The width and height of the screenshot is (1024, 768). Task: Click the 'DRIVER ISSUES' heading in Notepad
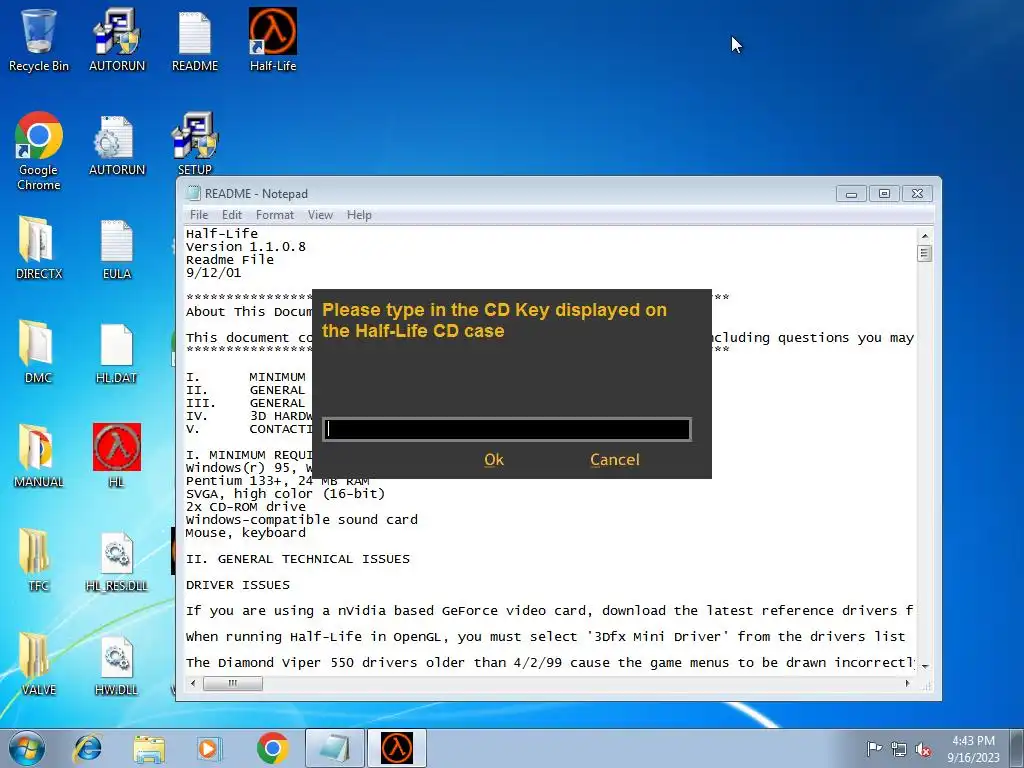pos(238,585)
